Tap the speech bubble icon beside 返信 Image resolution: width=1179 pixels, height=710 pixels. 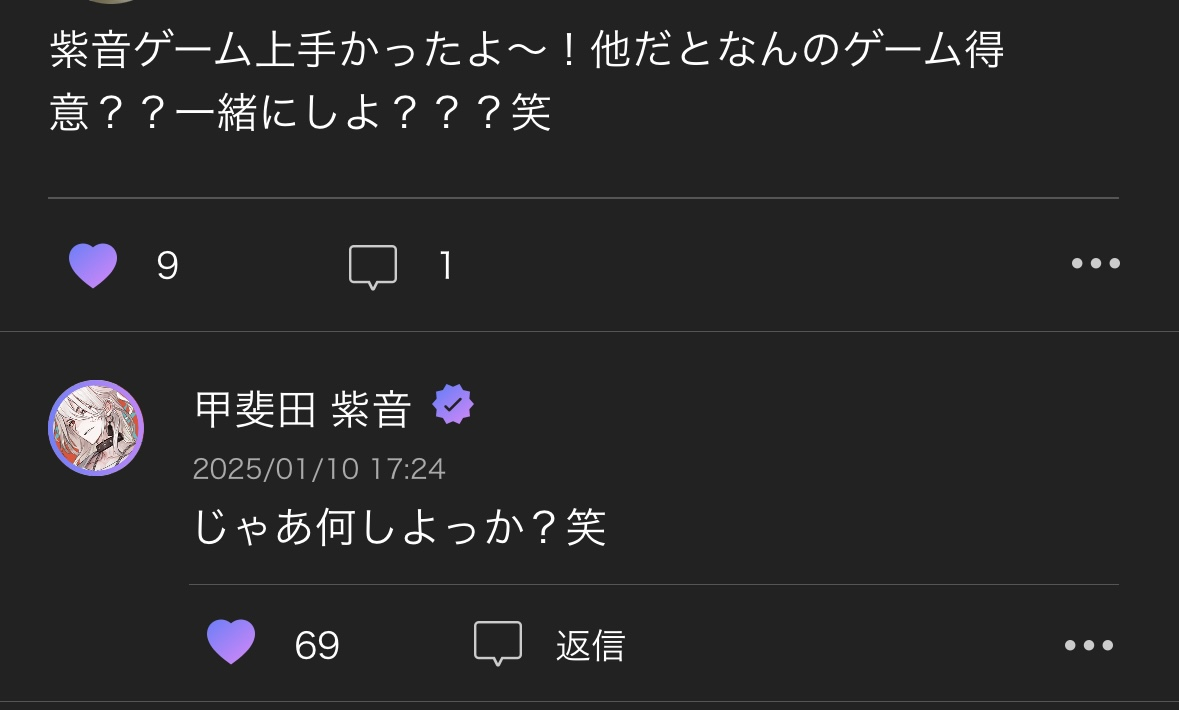tap(498, 643)
